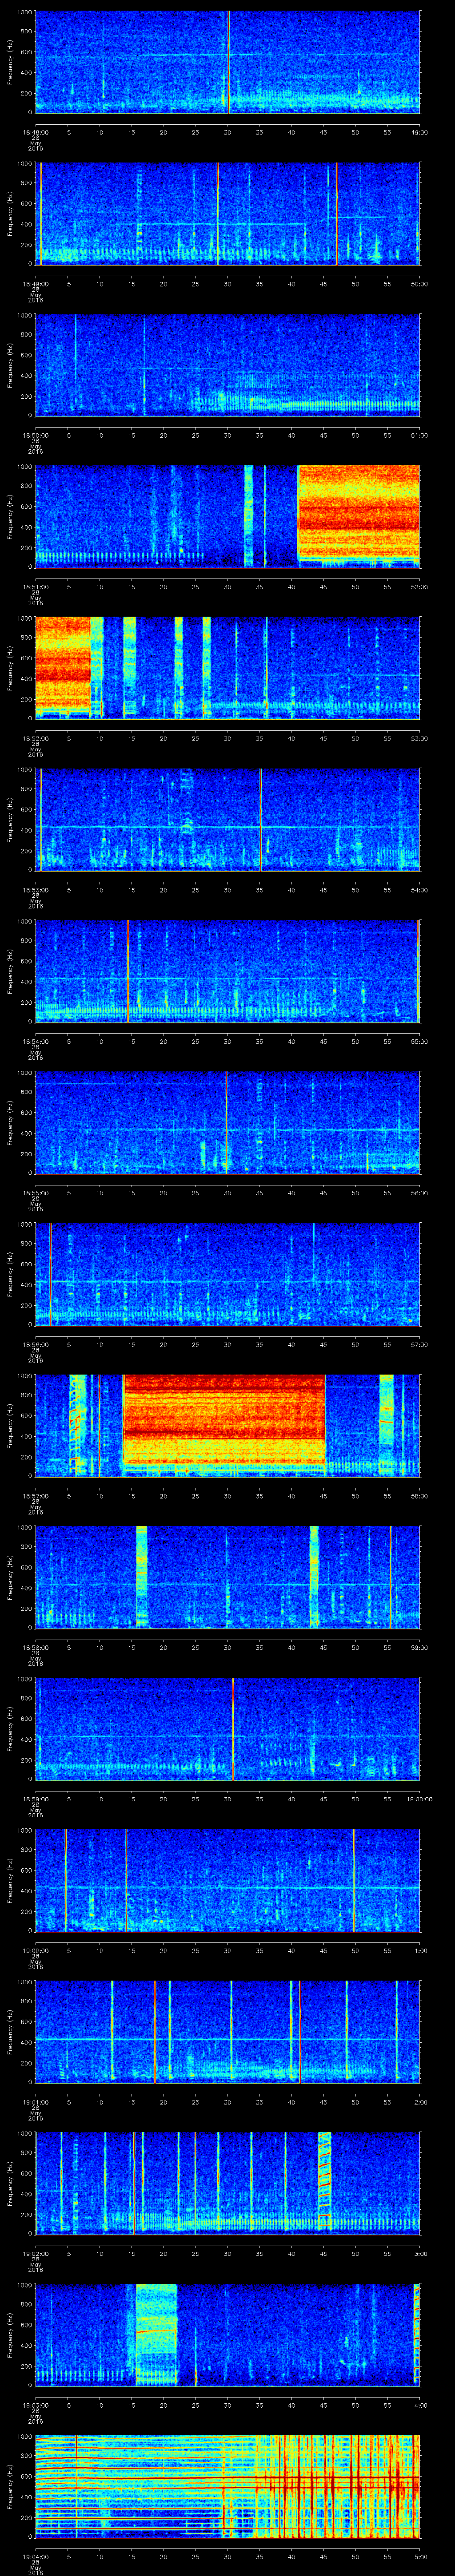The height and width of the screenshot is (2576, 455).
Task: Click the 18:48:00 start time label
Action: pos(35,131)
